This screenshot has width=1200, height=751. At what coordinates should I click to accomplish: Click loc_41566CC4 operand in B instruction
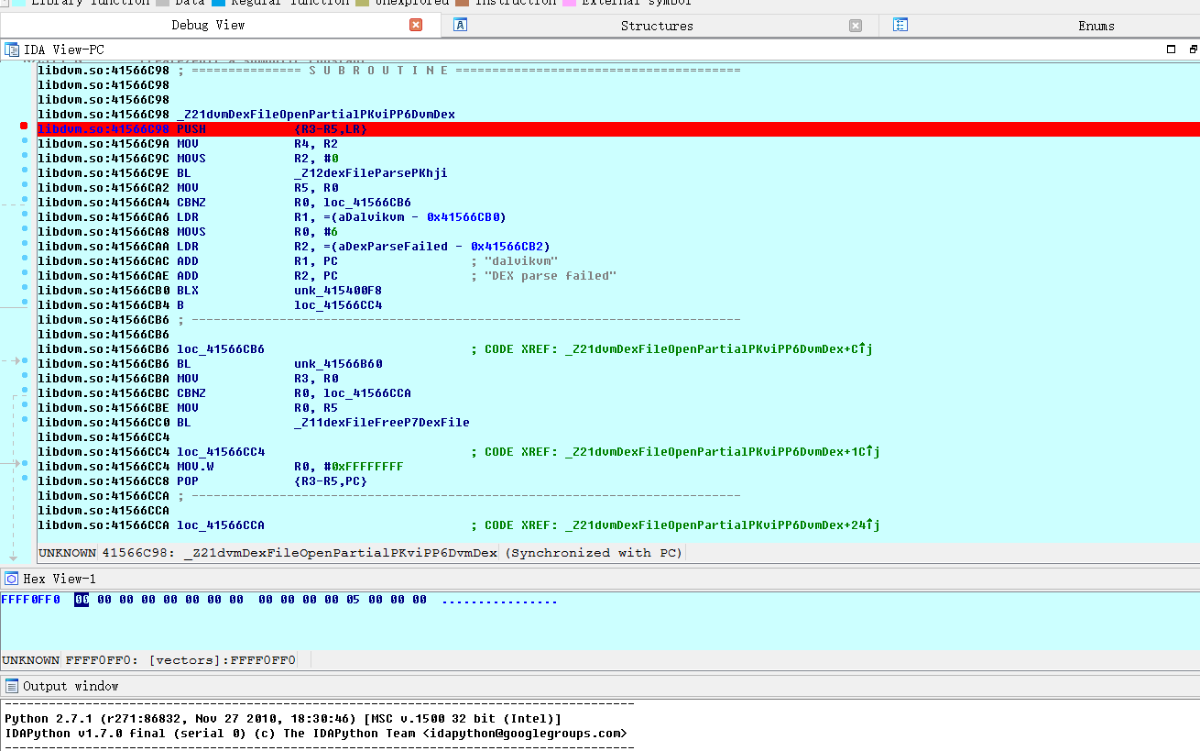coord(337,305)
